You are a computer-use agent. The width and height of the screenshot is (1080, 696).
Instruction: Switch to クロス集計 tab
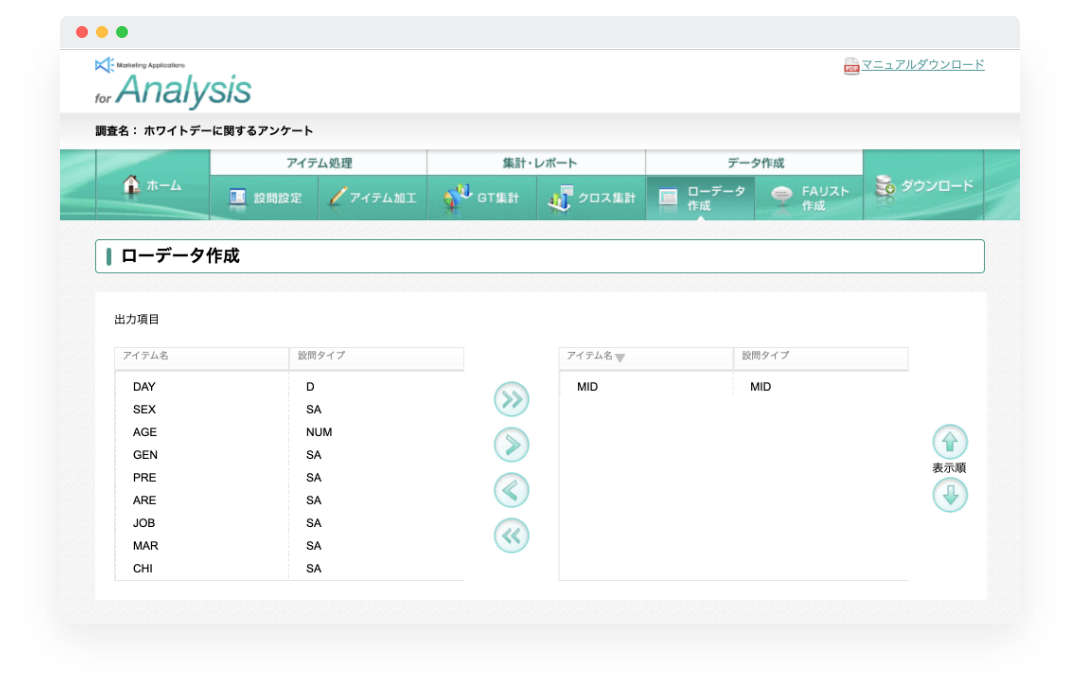click(x=592, y=198)
